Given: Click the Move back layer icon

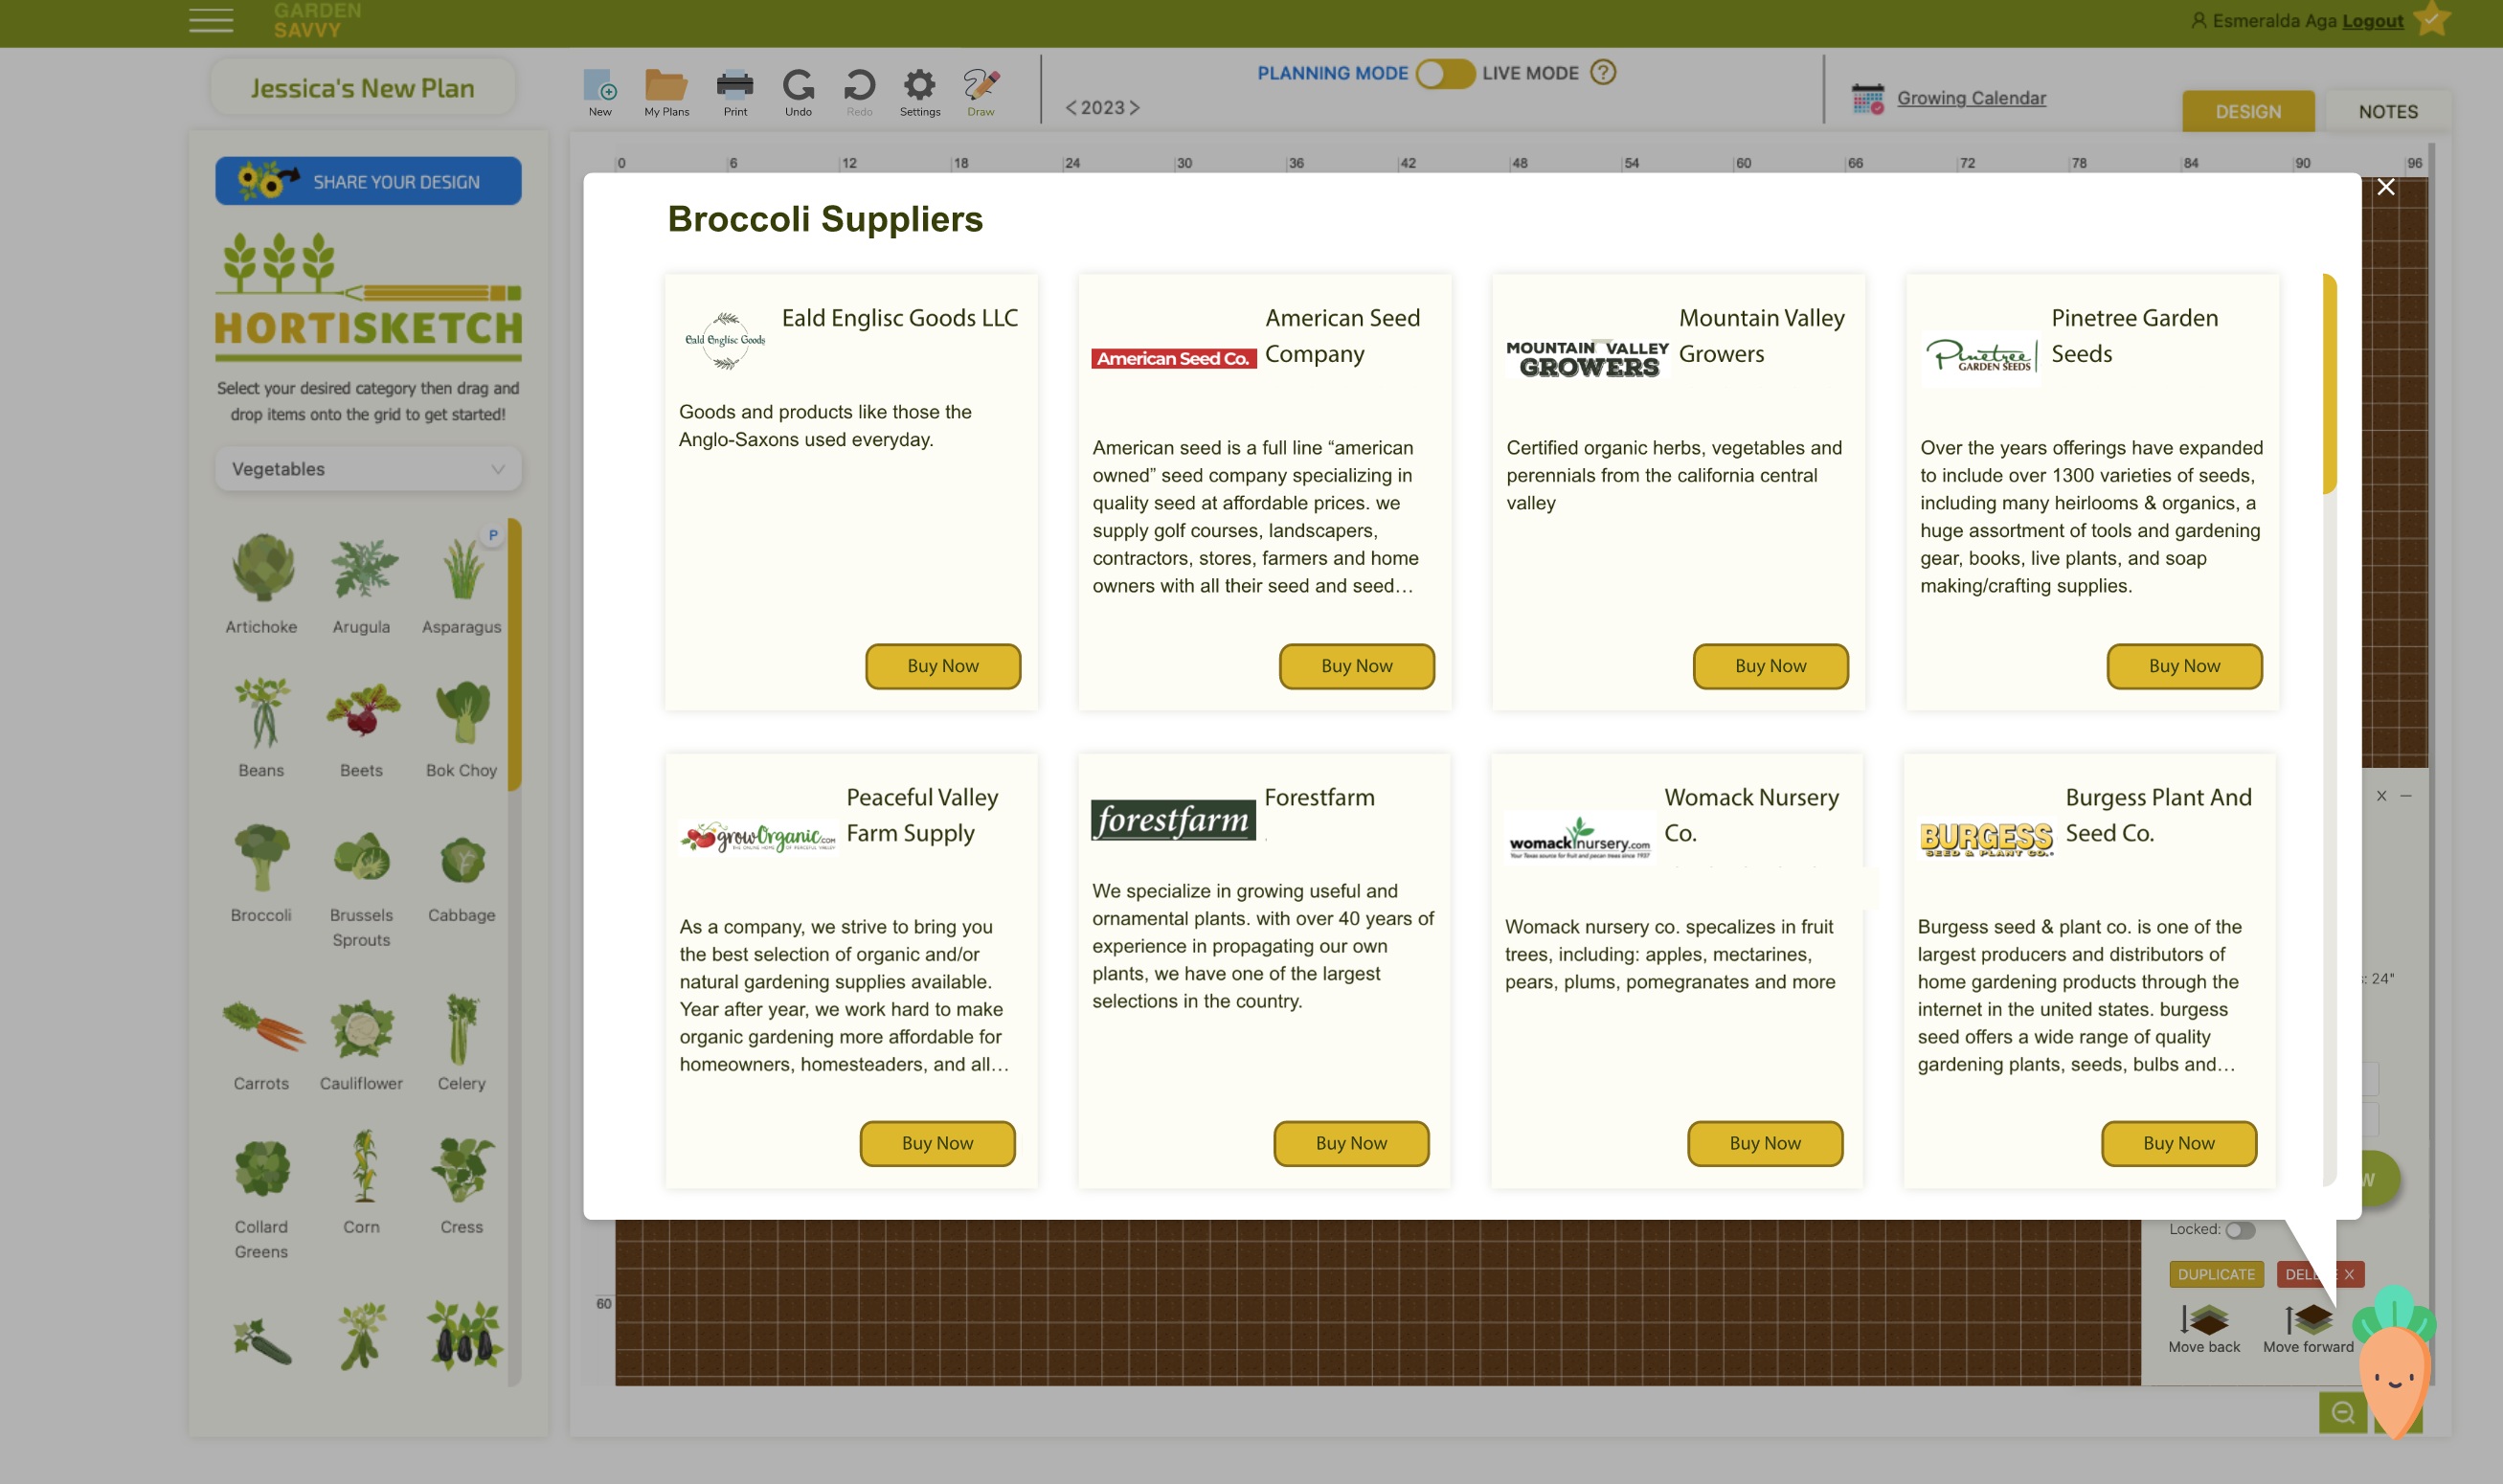Looking at the screenshot, I should tap(2204, 1319).
